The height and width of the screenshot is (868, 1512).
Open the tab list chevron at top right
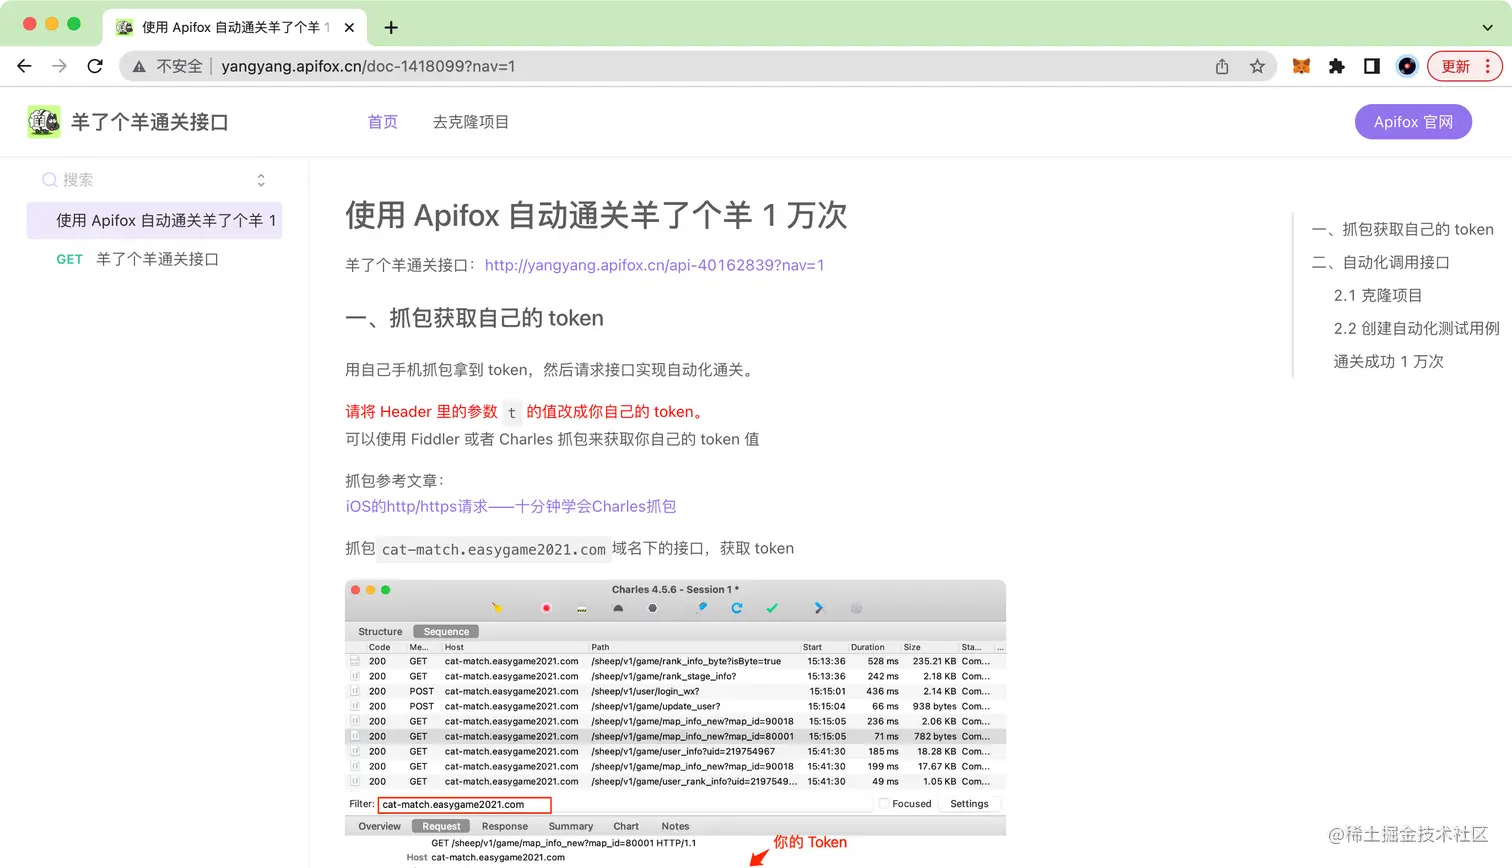click(1487, 28)
